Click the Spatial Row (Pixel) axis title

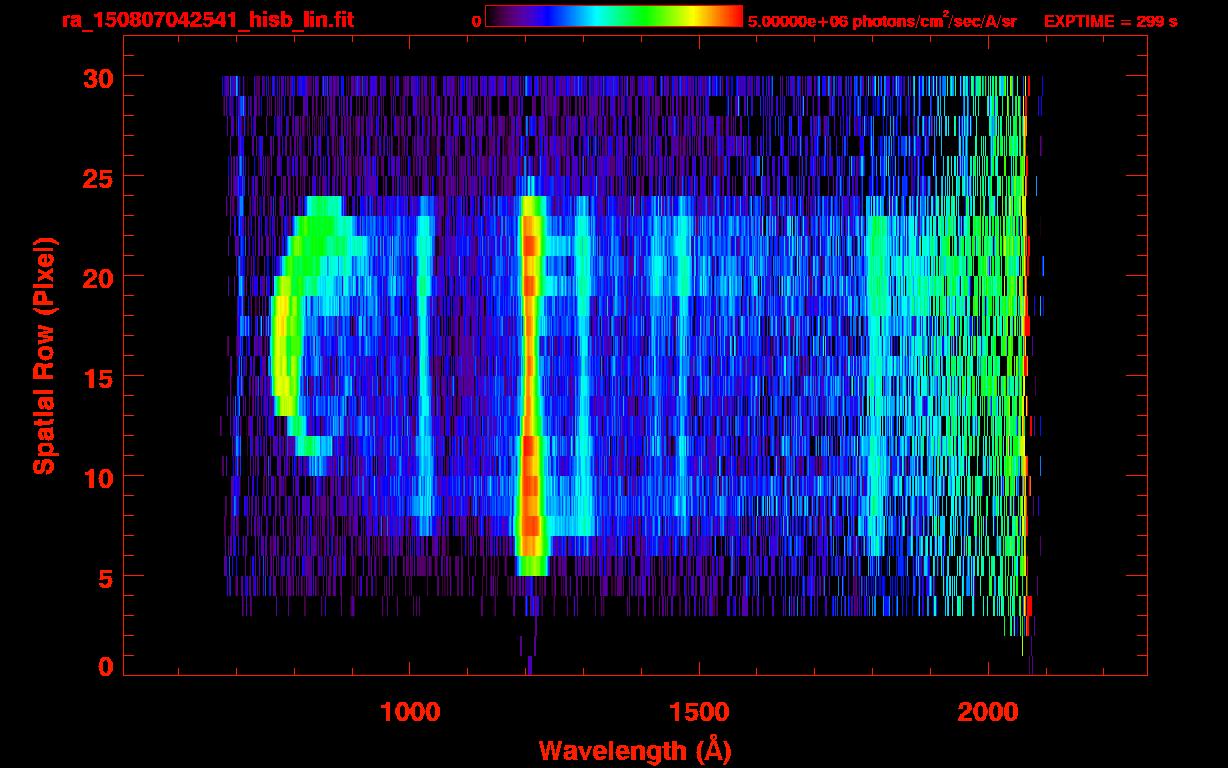[x=44, y=356]
